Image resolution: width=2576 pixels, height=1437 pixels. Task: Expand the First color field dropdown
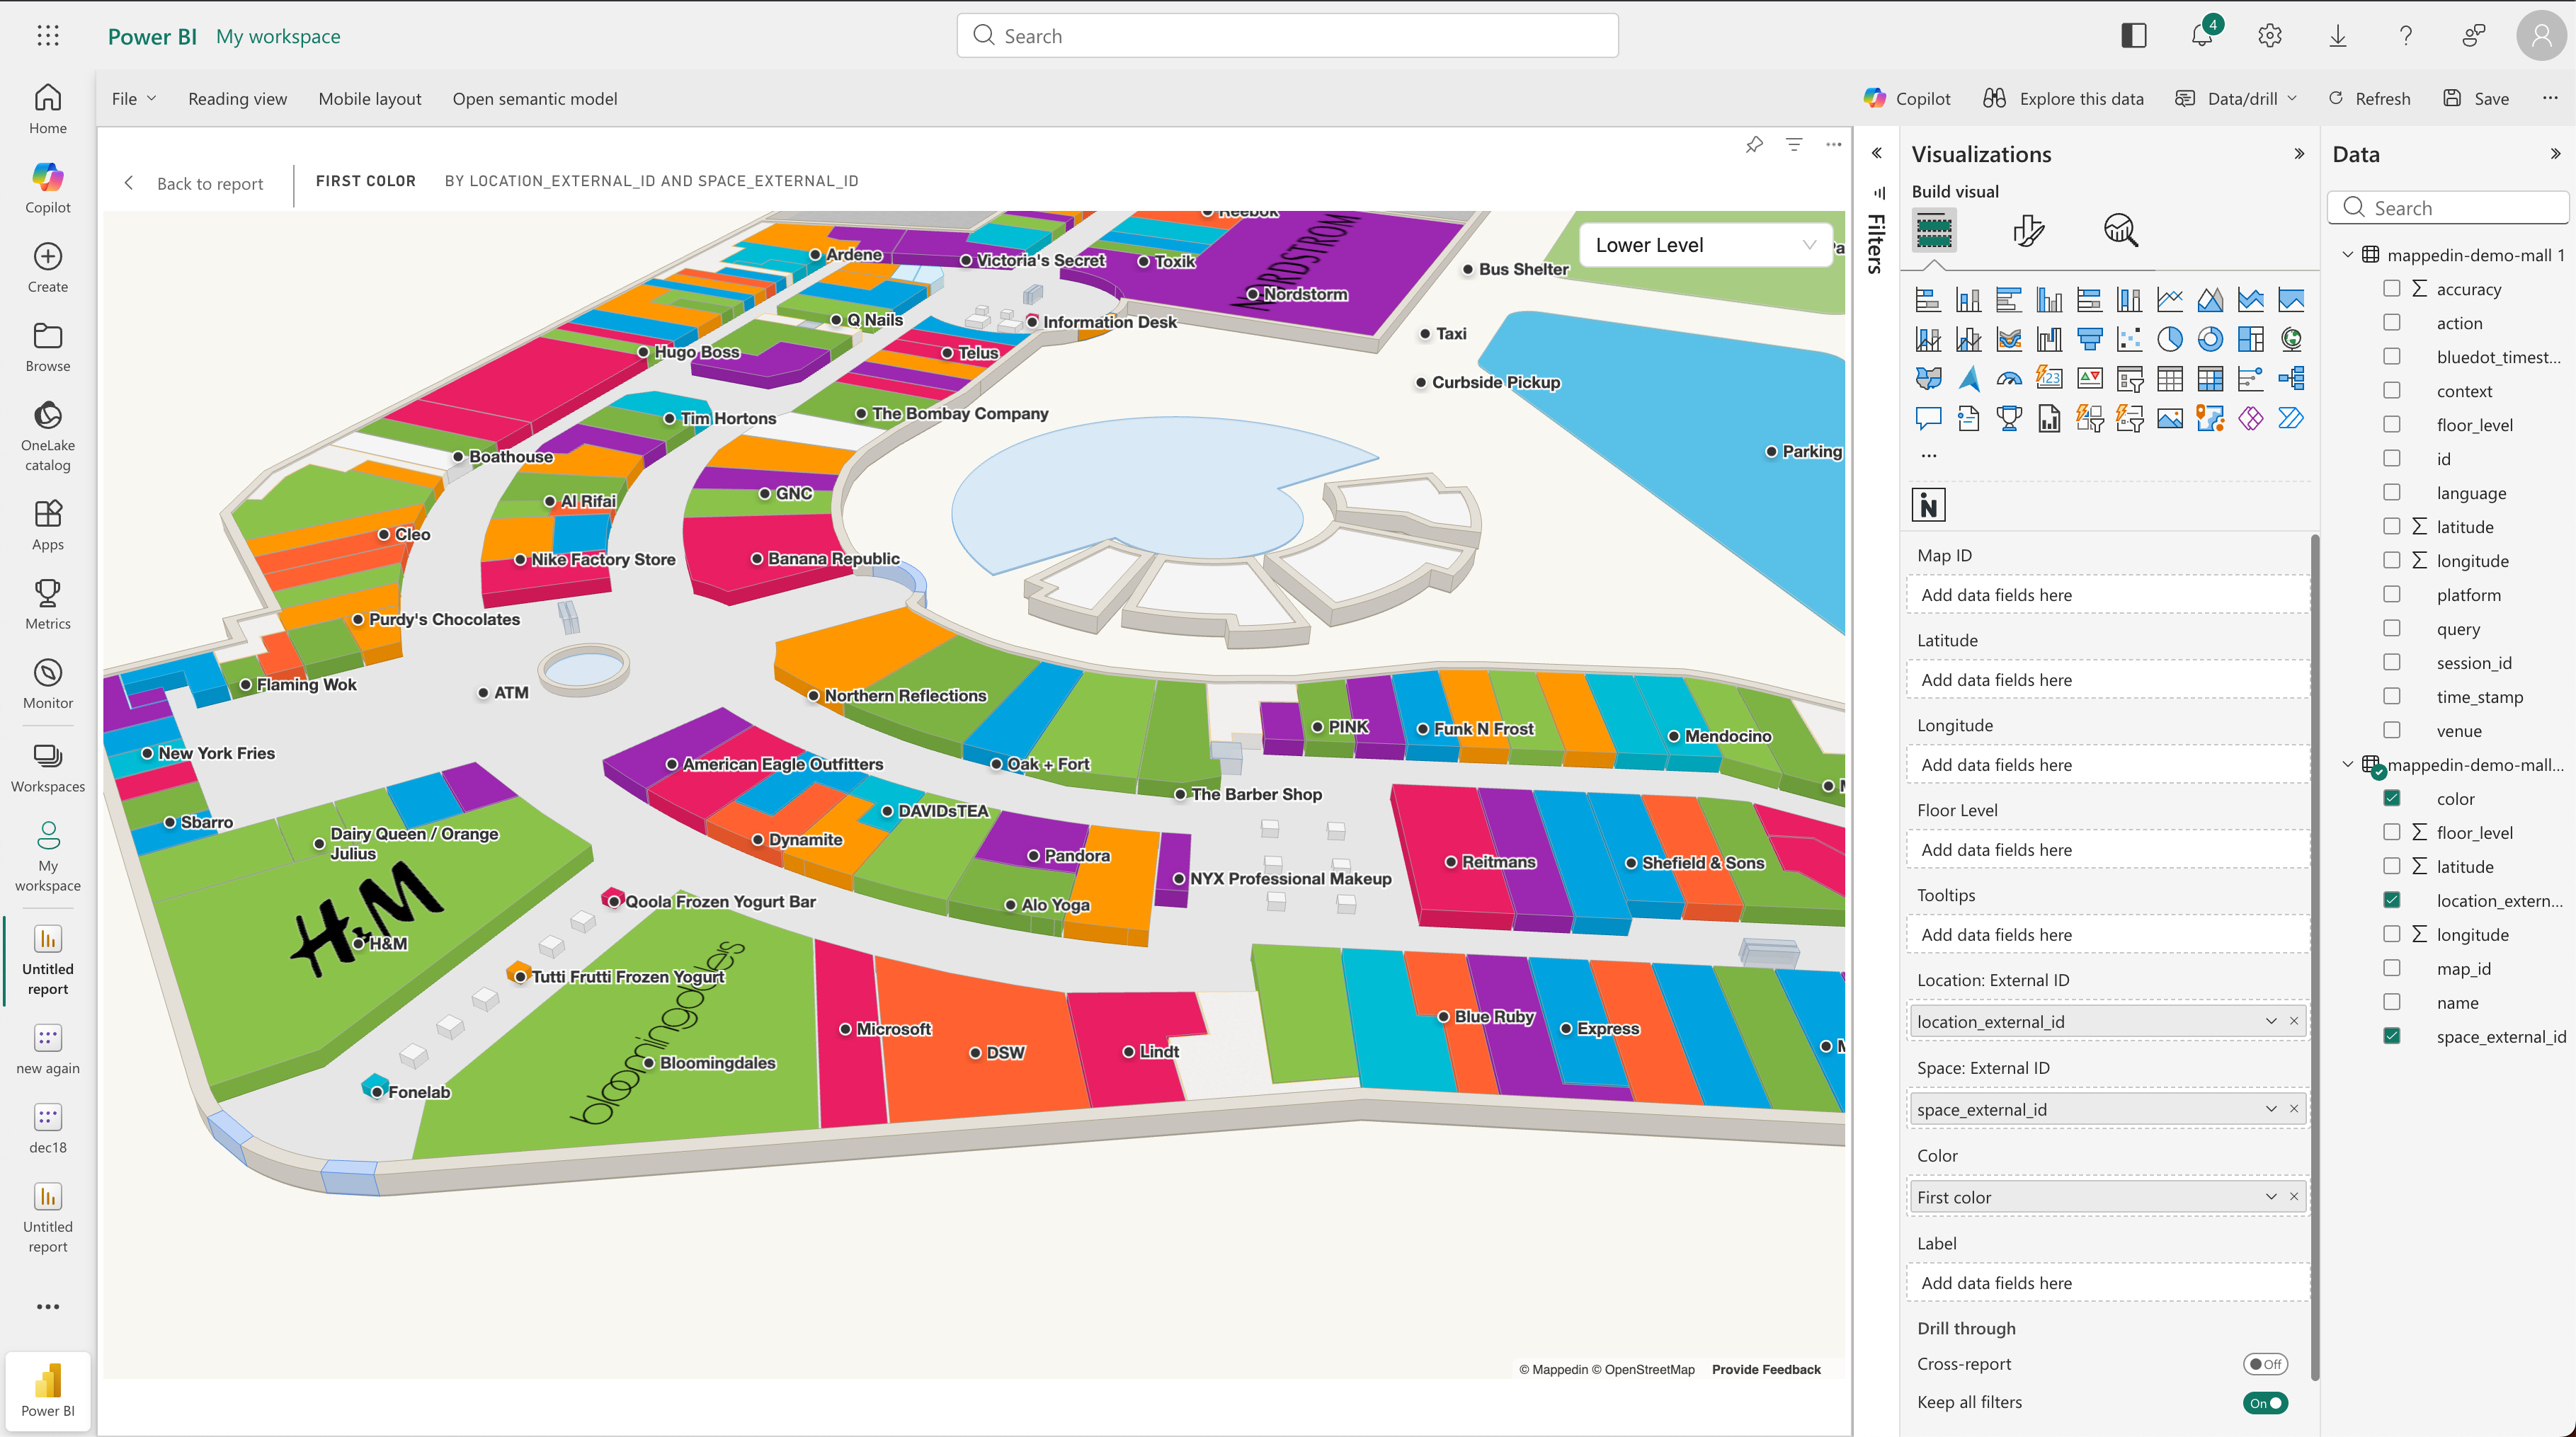point(2270,1197)
